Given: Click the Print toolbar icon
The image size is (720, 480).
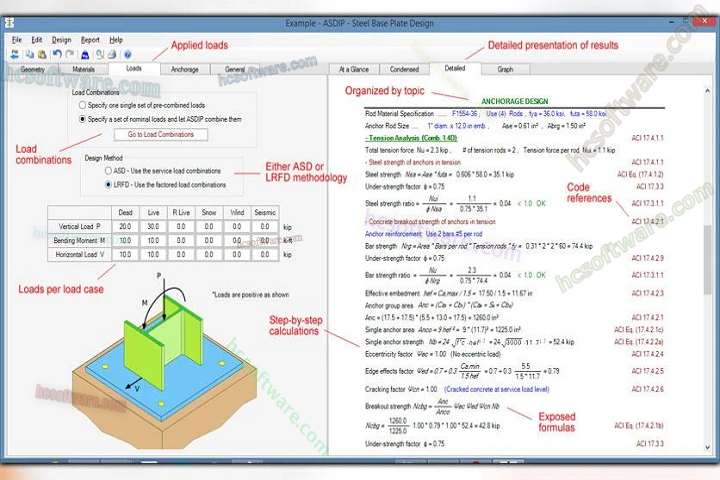Looking at the screenshot, I should 112,55.
